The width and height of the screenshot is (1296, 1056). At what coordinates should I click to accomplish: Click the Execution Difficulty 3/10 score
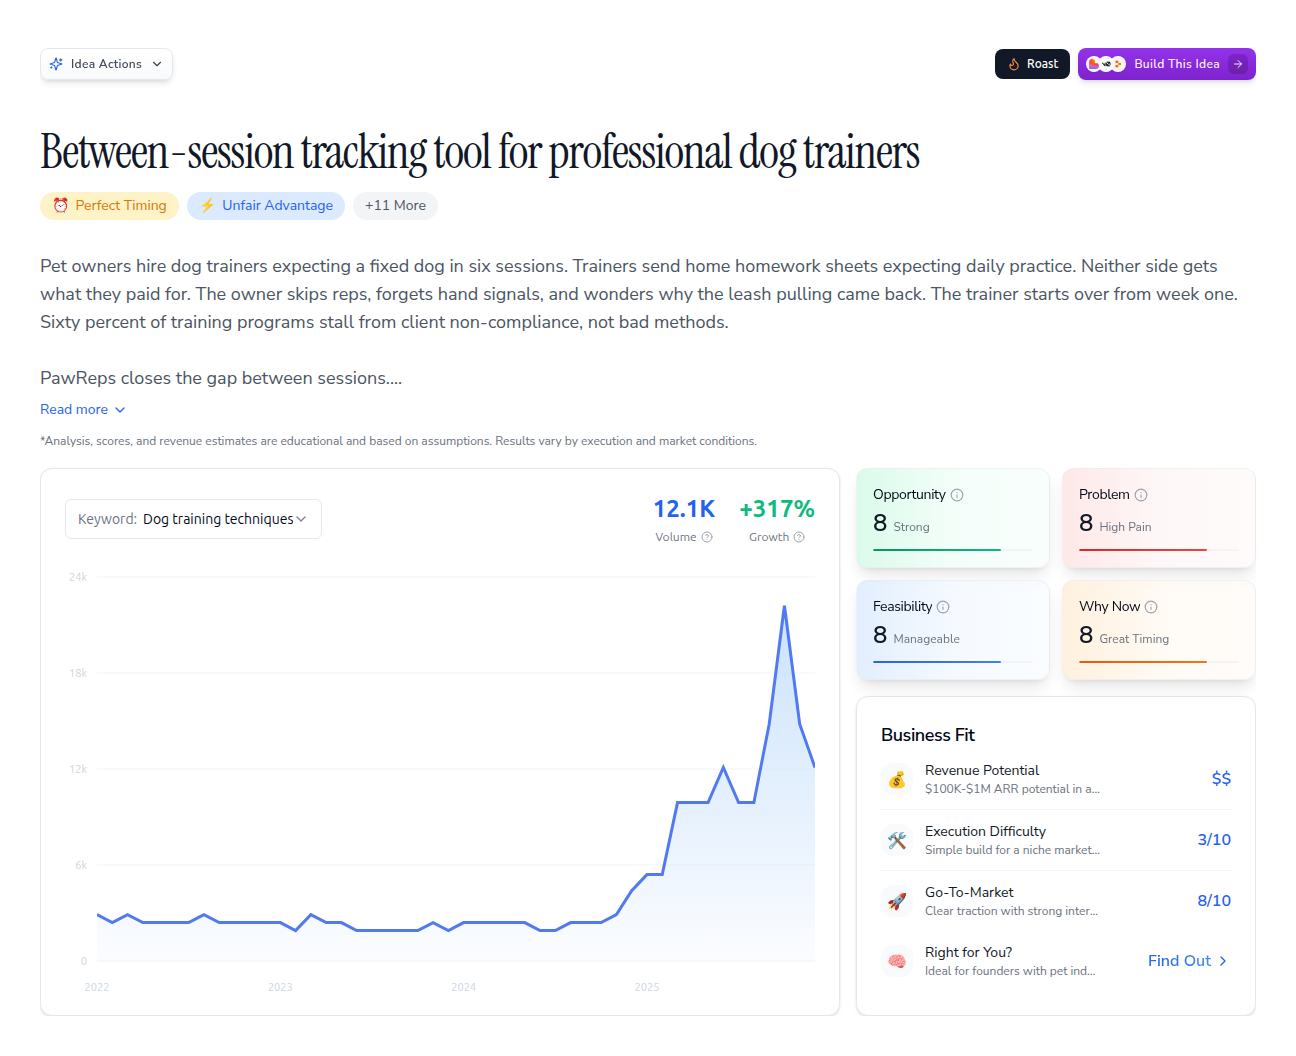(x=1214, y=840)
